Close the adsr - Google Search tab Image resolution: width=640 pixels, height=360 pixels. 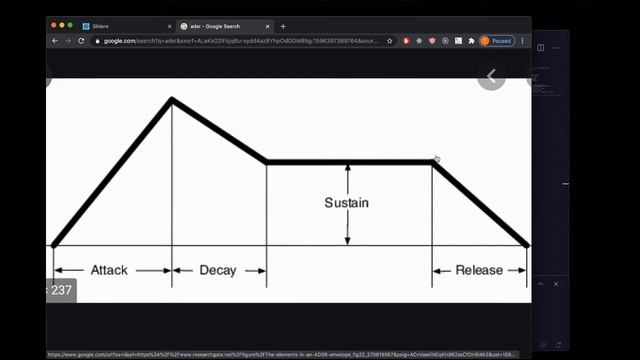pyautogui.click(x=267, y=27)
